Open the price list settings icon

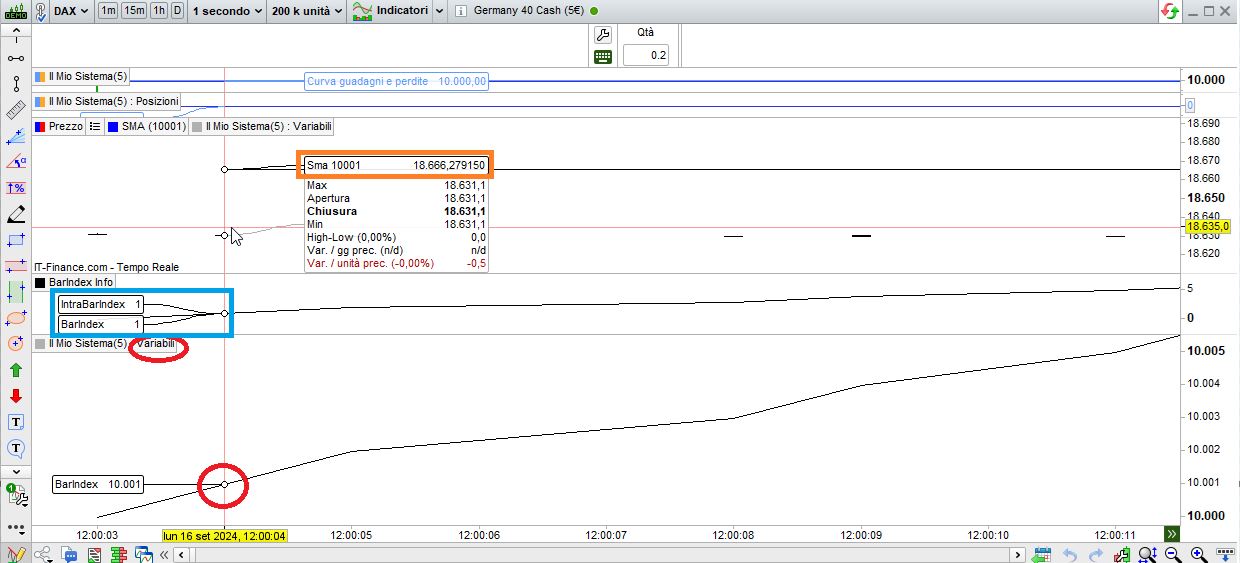[94, 127]
